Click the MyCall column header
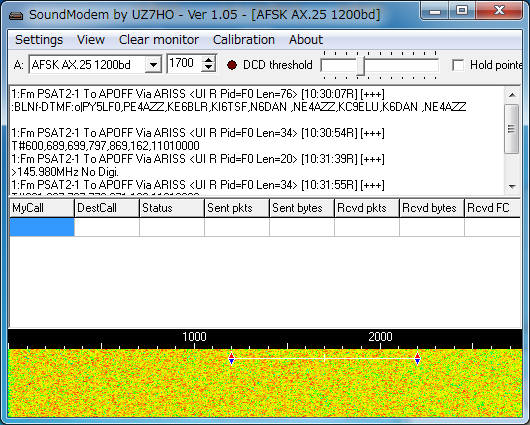530x425 pixels. click(x=42, y=208)
